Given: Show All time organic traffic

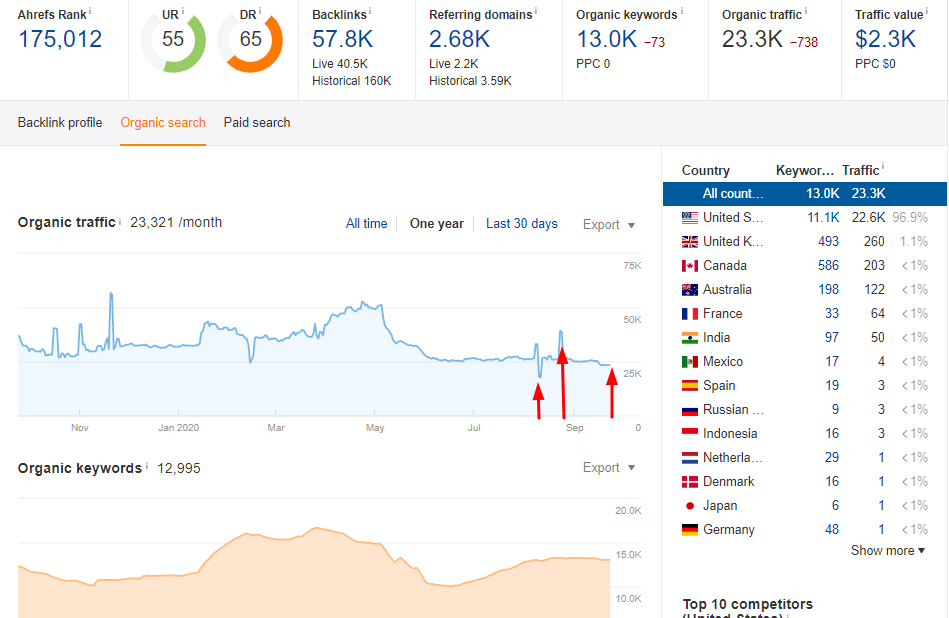Looking at the screenshot, I should pos(366,223).
